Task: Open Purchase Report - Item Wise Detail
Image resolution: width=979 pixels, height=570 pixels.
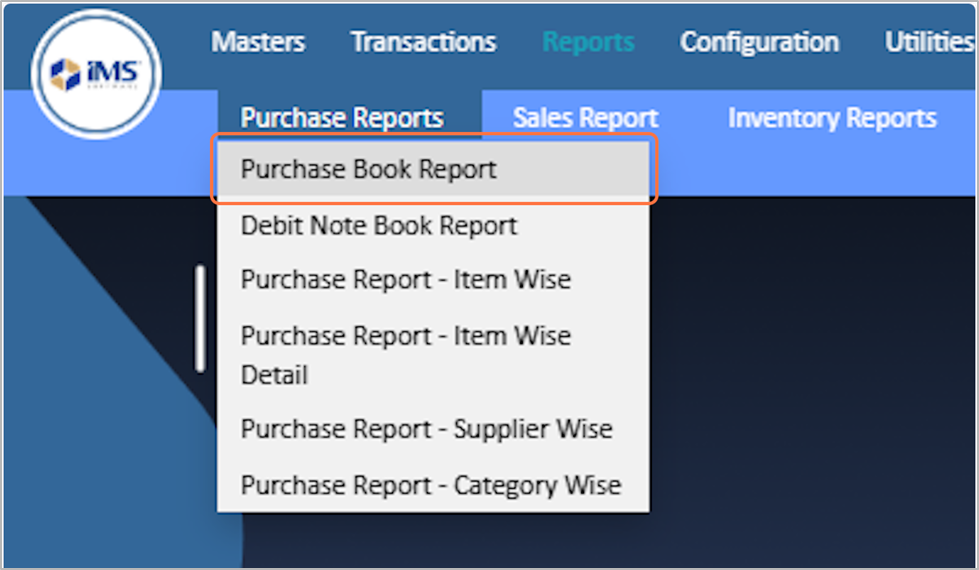Action: [405, 354]
